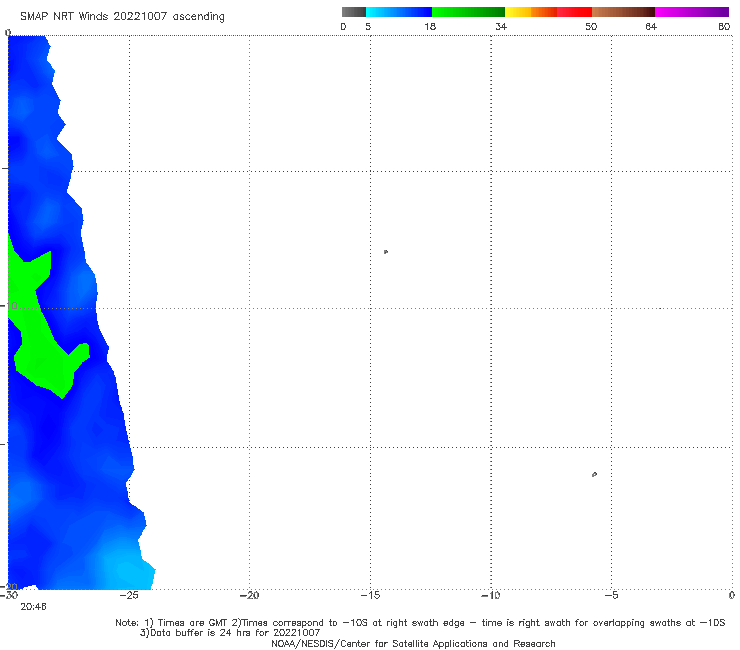Click the swath time label 20:46
The image size is (740, 650).
click(x=34, y=607)
